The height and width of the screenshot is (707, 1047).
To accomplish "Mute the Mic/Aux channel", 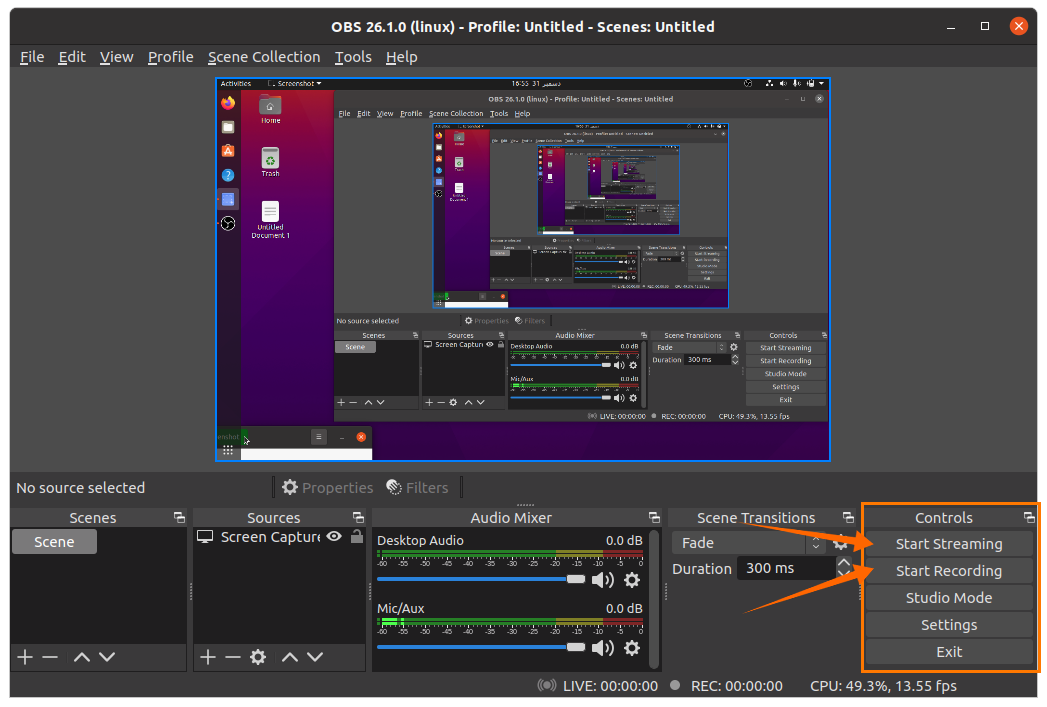I will (602, 648).
